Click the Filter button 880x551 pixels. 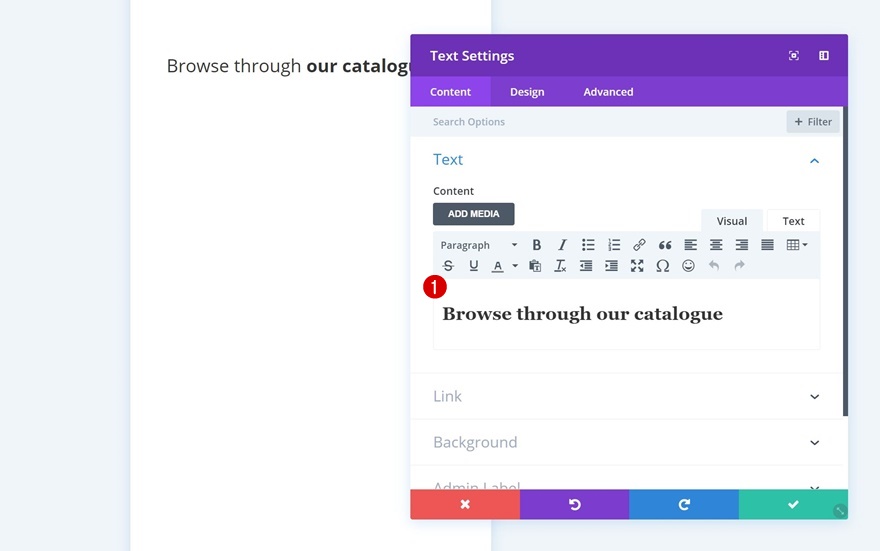point(812,122)
